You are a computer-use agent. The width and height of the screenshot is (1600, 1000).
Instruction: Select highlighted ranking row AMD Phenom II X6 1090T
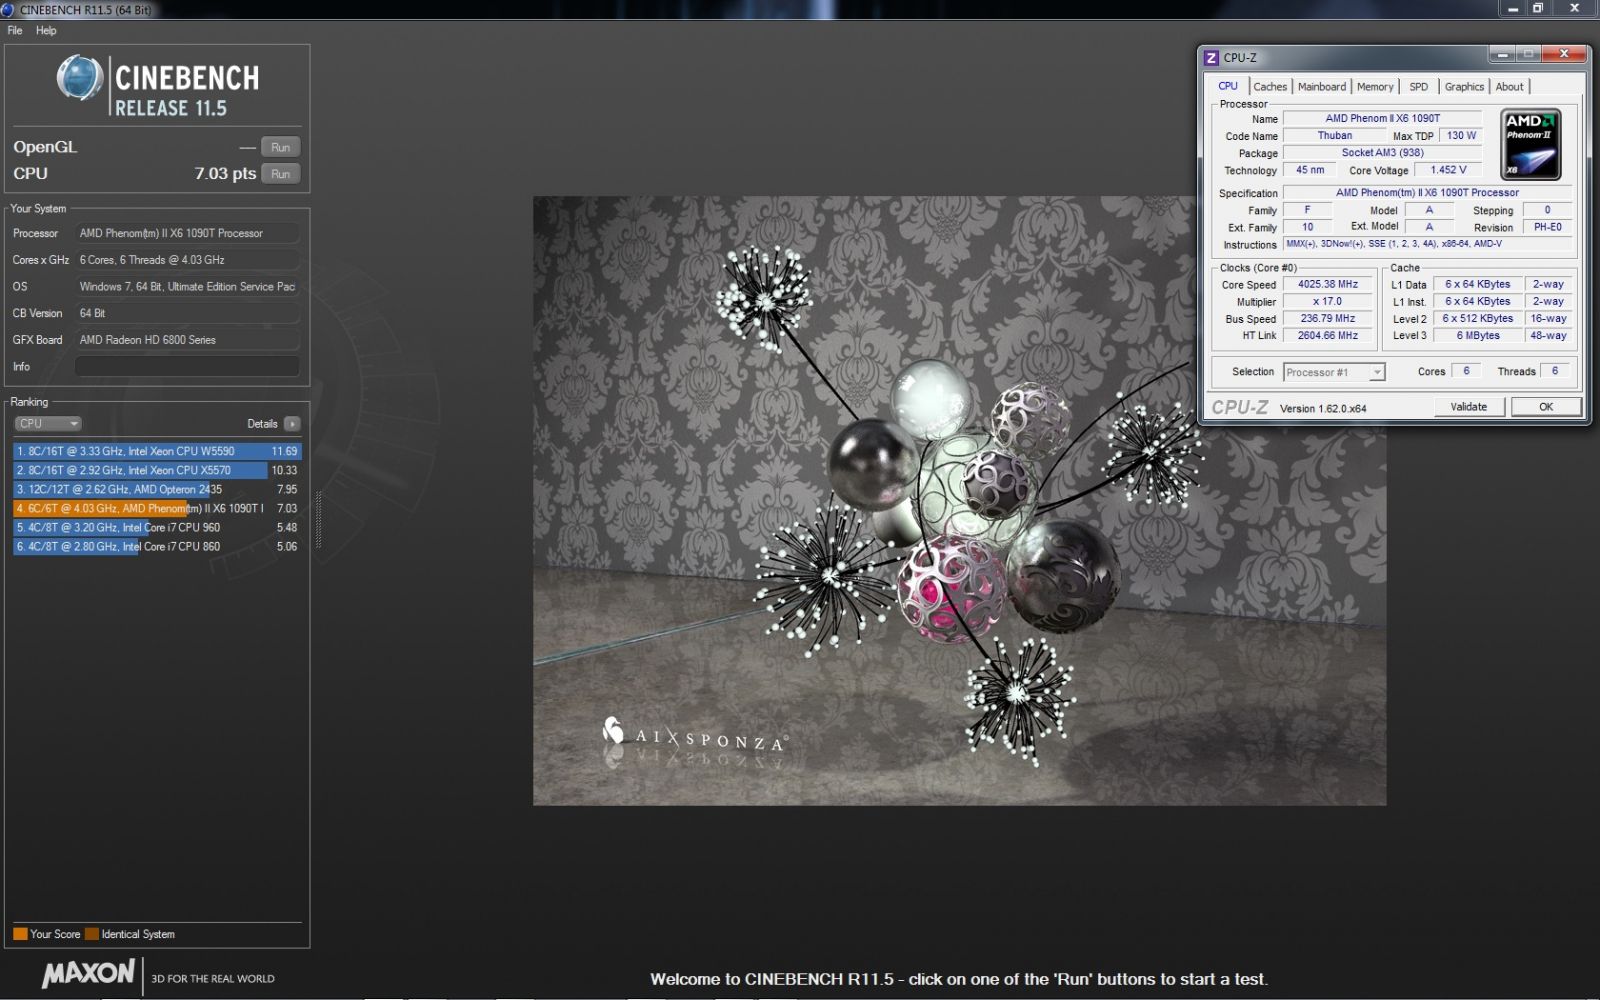[157, 509]
